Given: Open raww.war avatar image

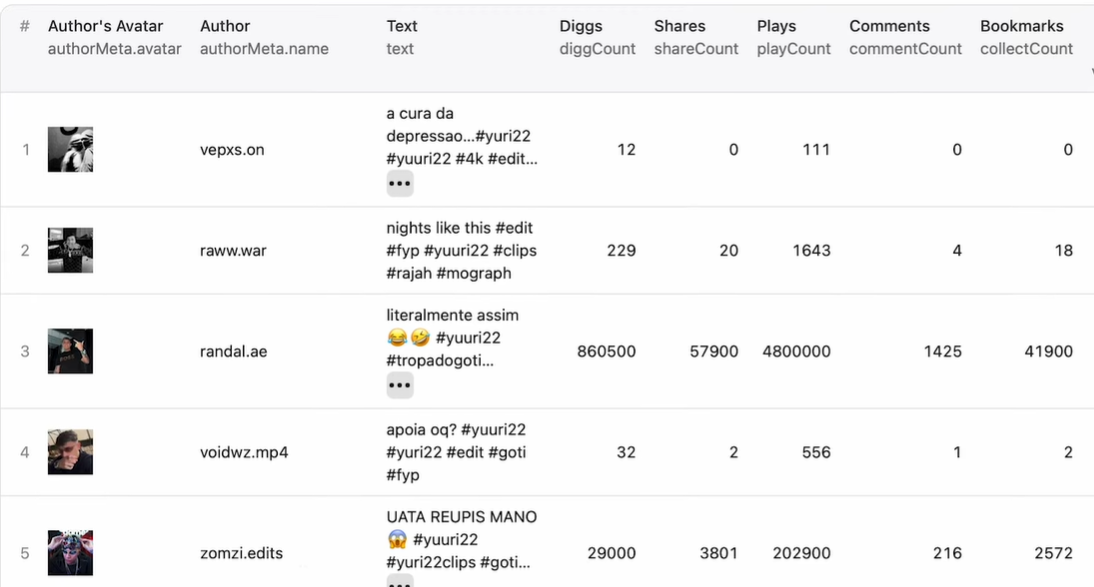Looking at the screenshot, I should (x=70, y=250).
